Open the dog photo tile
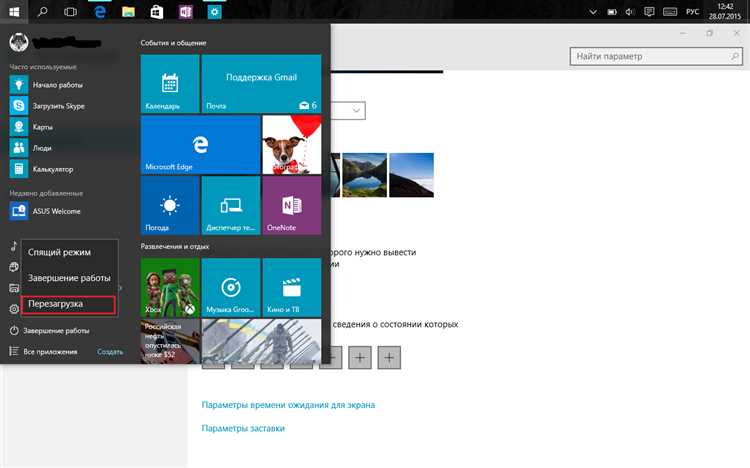This screenshot has width=750, height=468. (292, 145)
